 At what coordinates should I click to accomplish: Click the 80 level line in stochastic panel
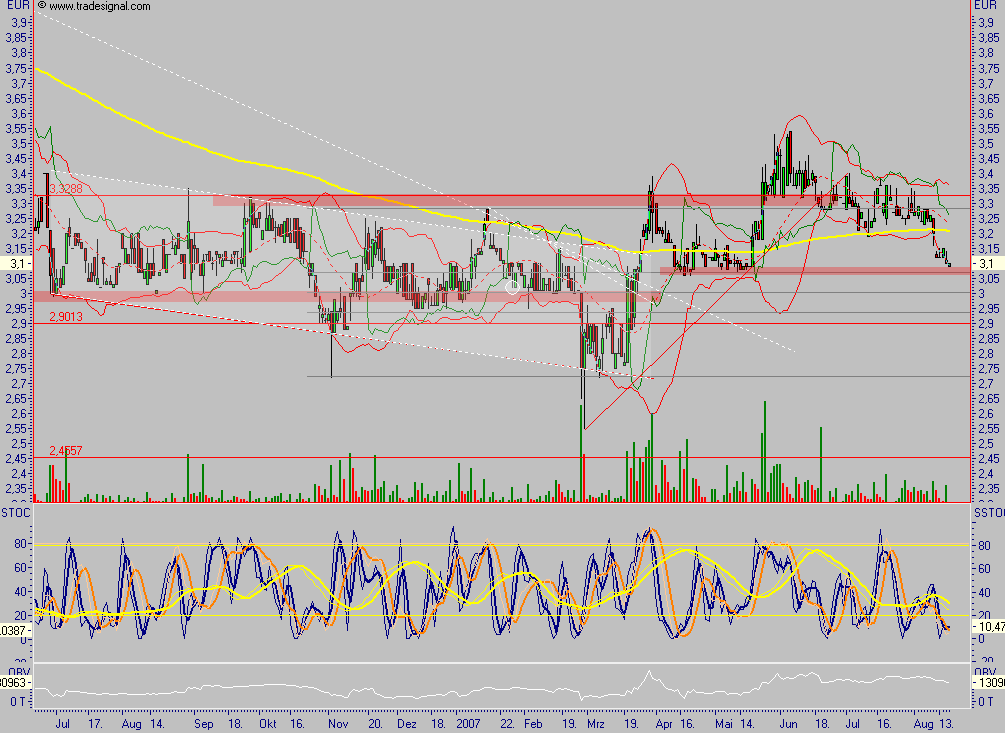click(500, 544)
